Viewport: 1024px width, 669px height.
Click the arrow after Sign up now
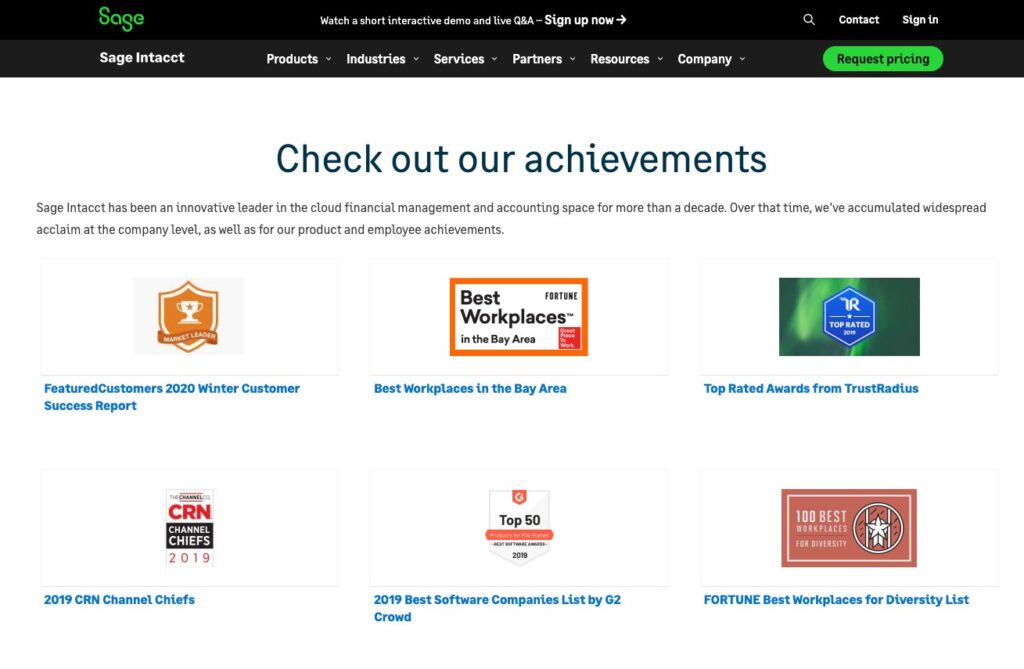621,20
